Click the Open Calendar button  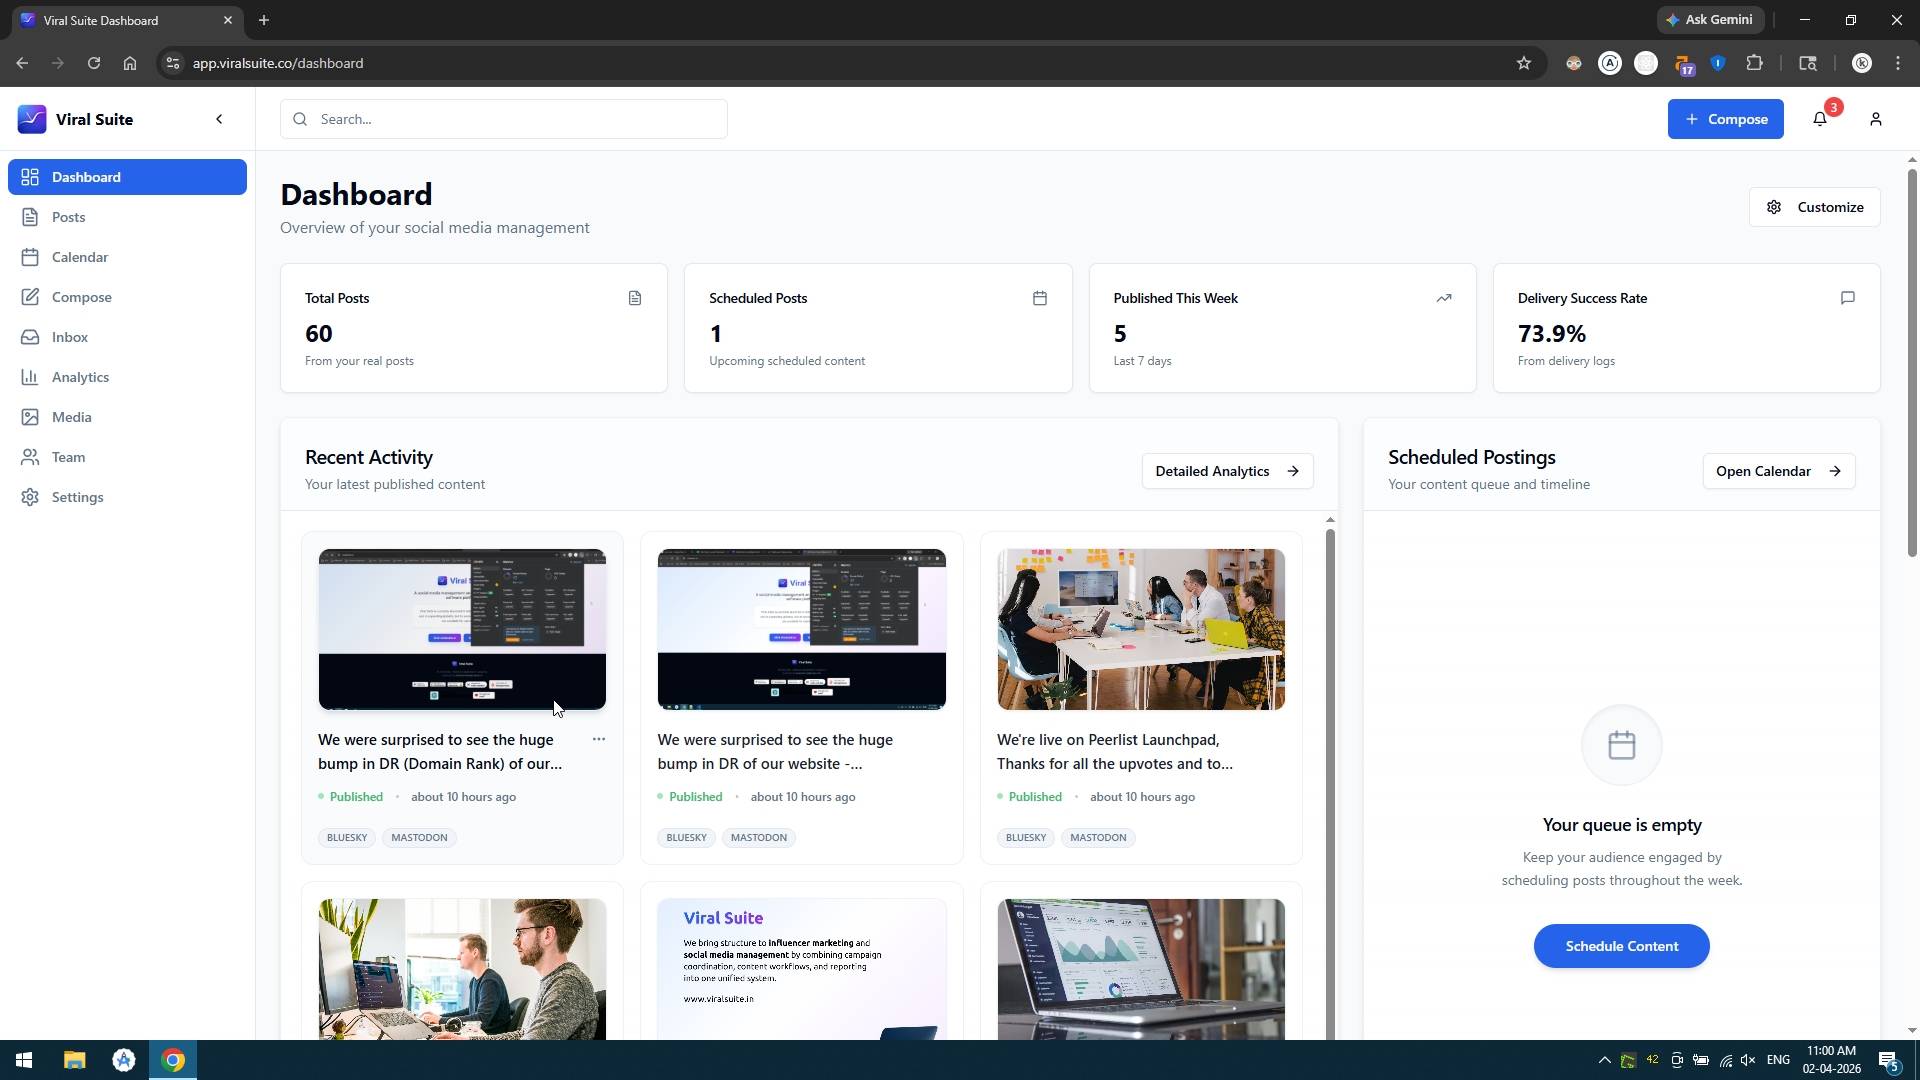(1779, 471)
